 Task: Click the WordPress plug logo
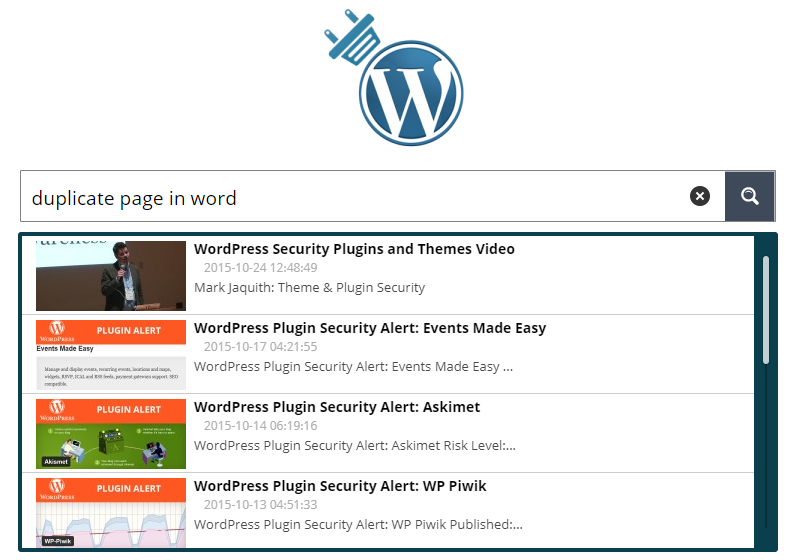394,77
